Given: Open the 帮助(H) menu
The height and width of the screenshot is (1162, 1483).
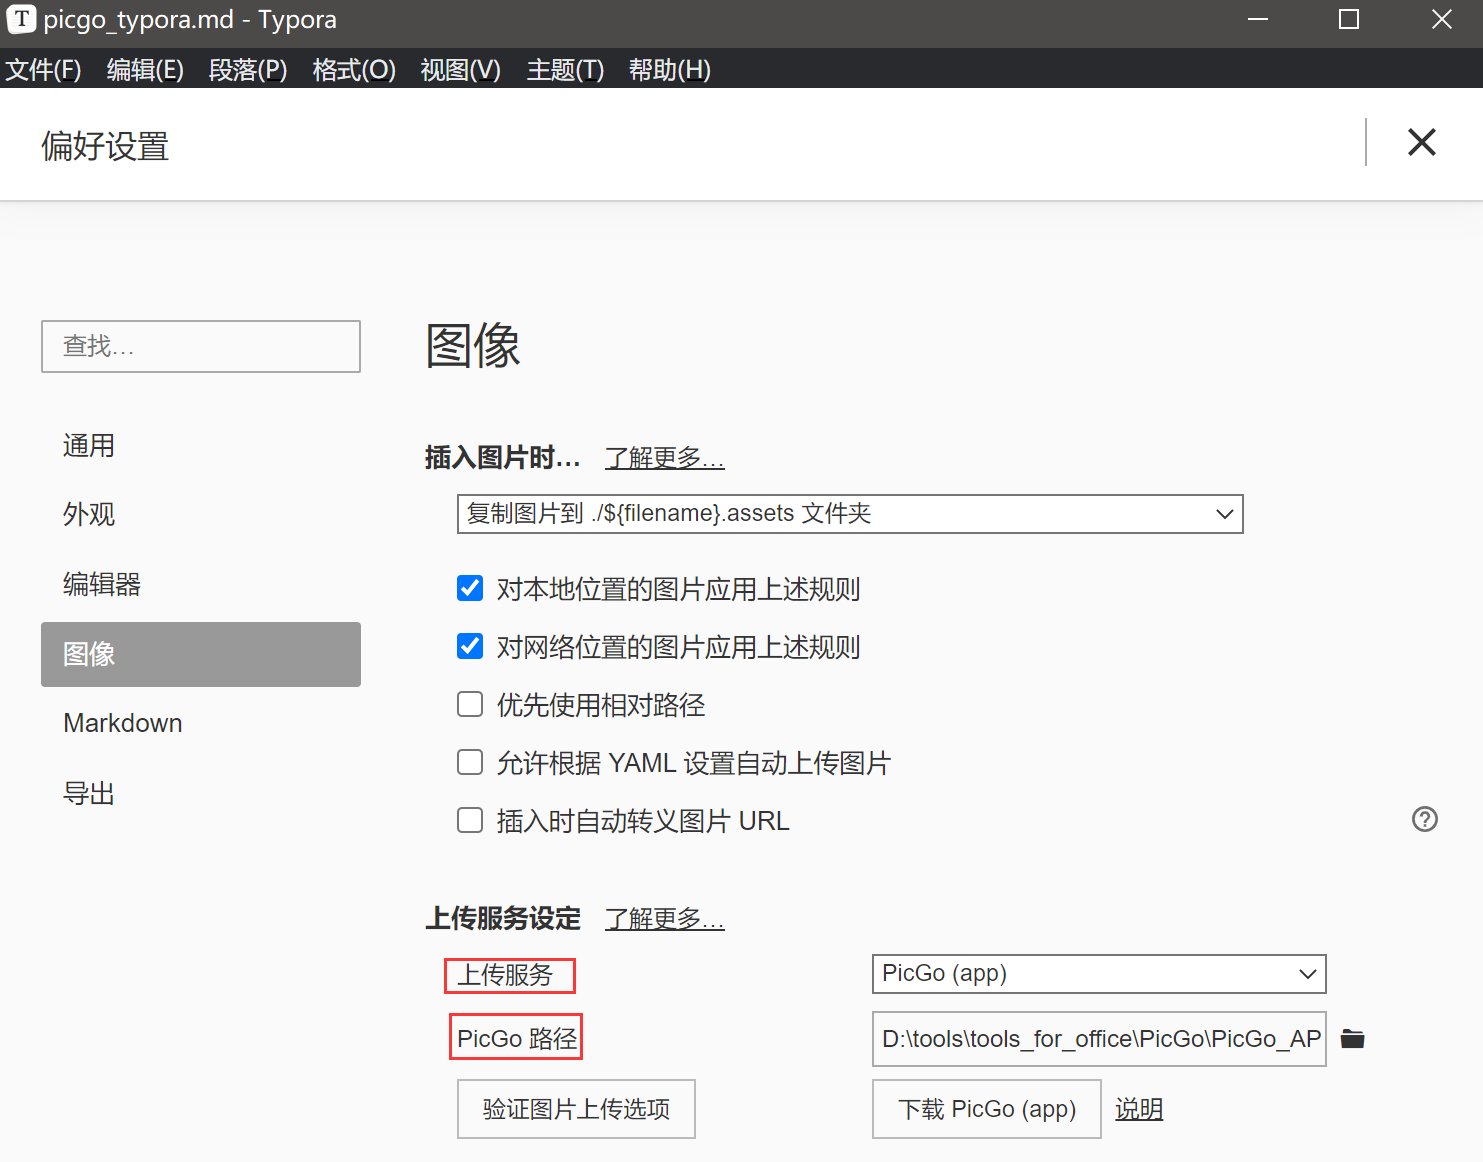Looking at the screenshot, I should pyautogui.click(x=669, y=70).
